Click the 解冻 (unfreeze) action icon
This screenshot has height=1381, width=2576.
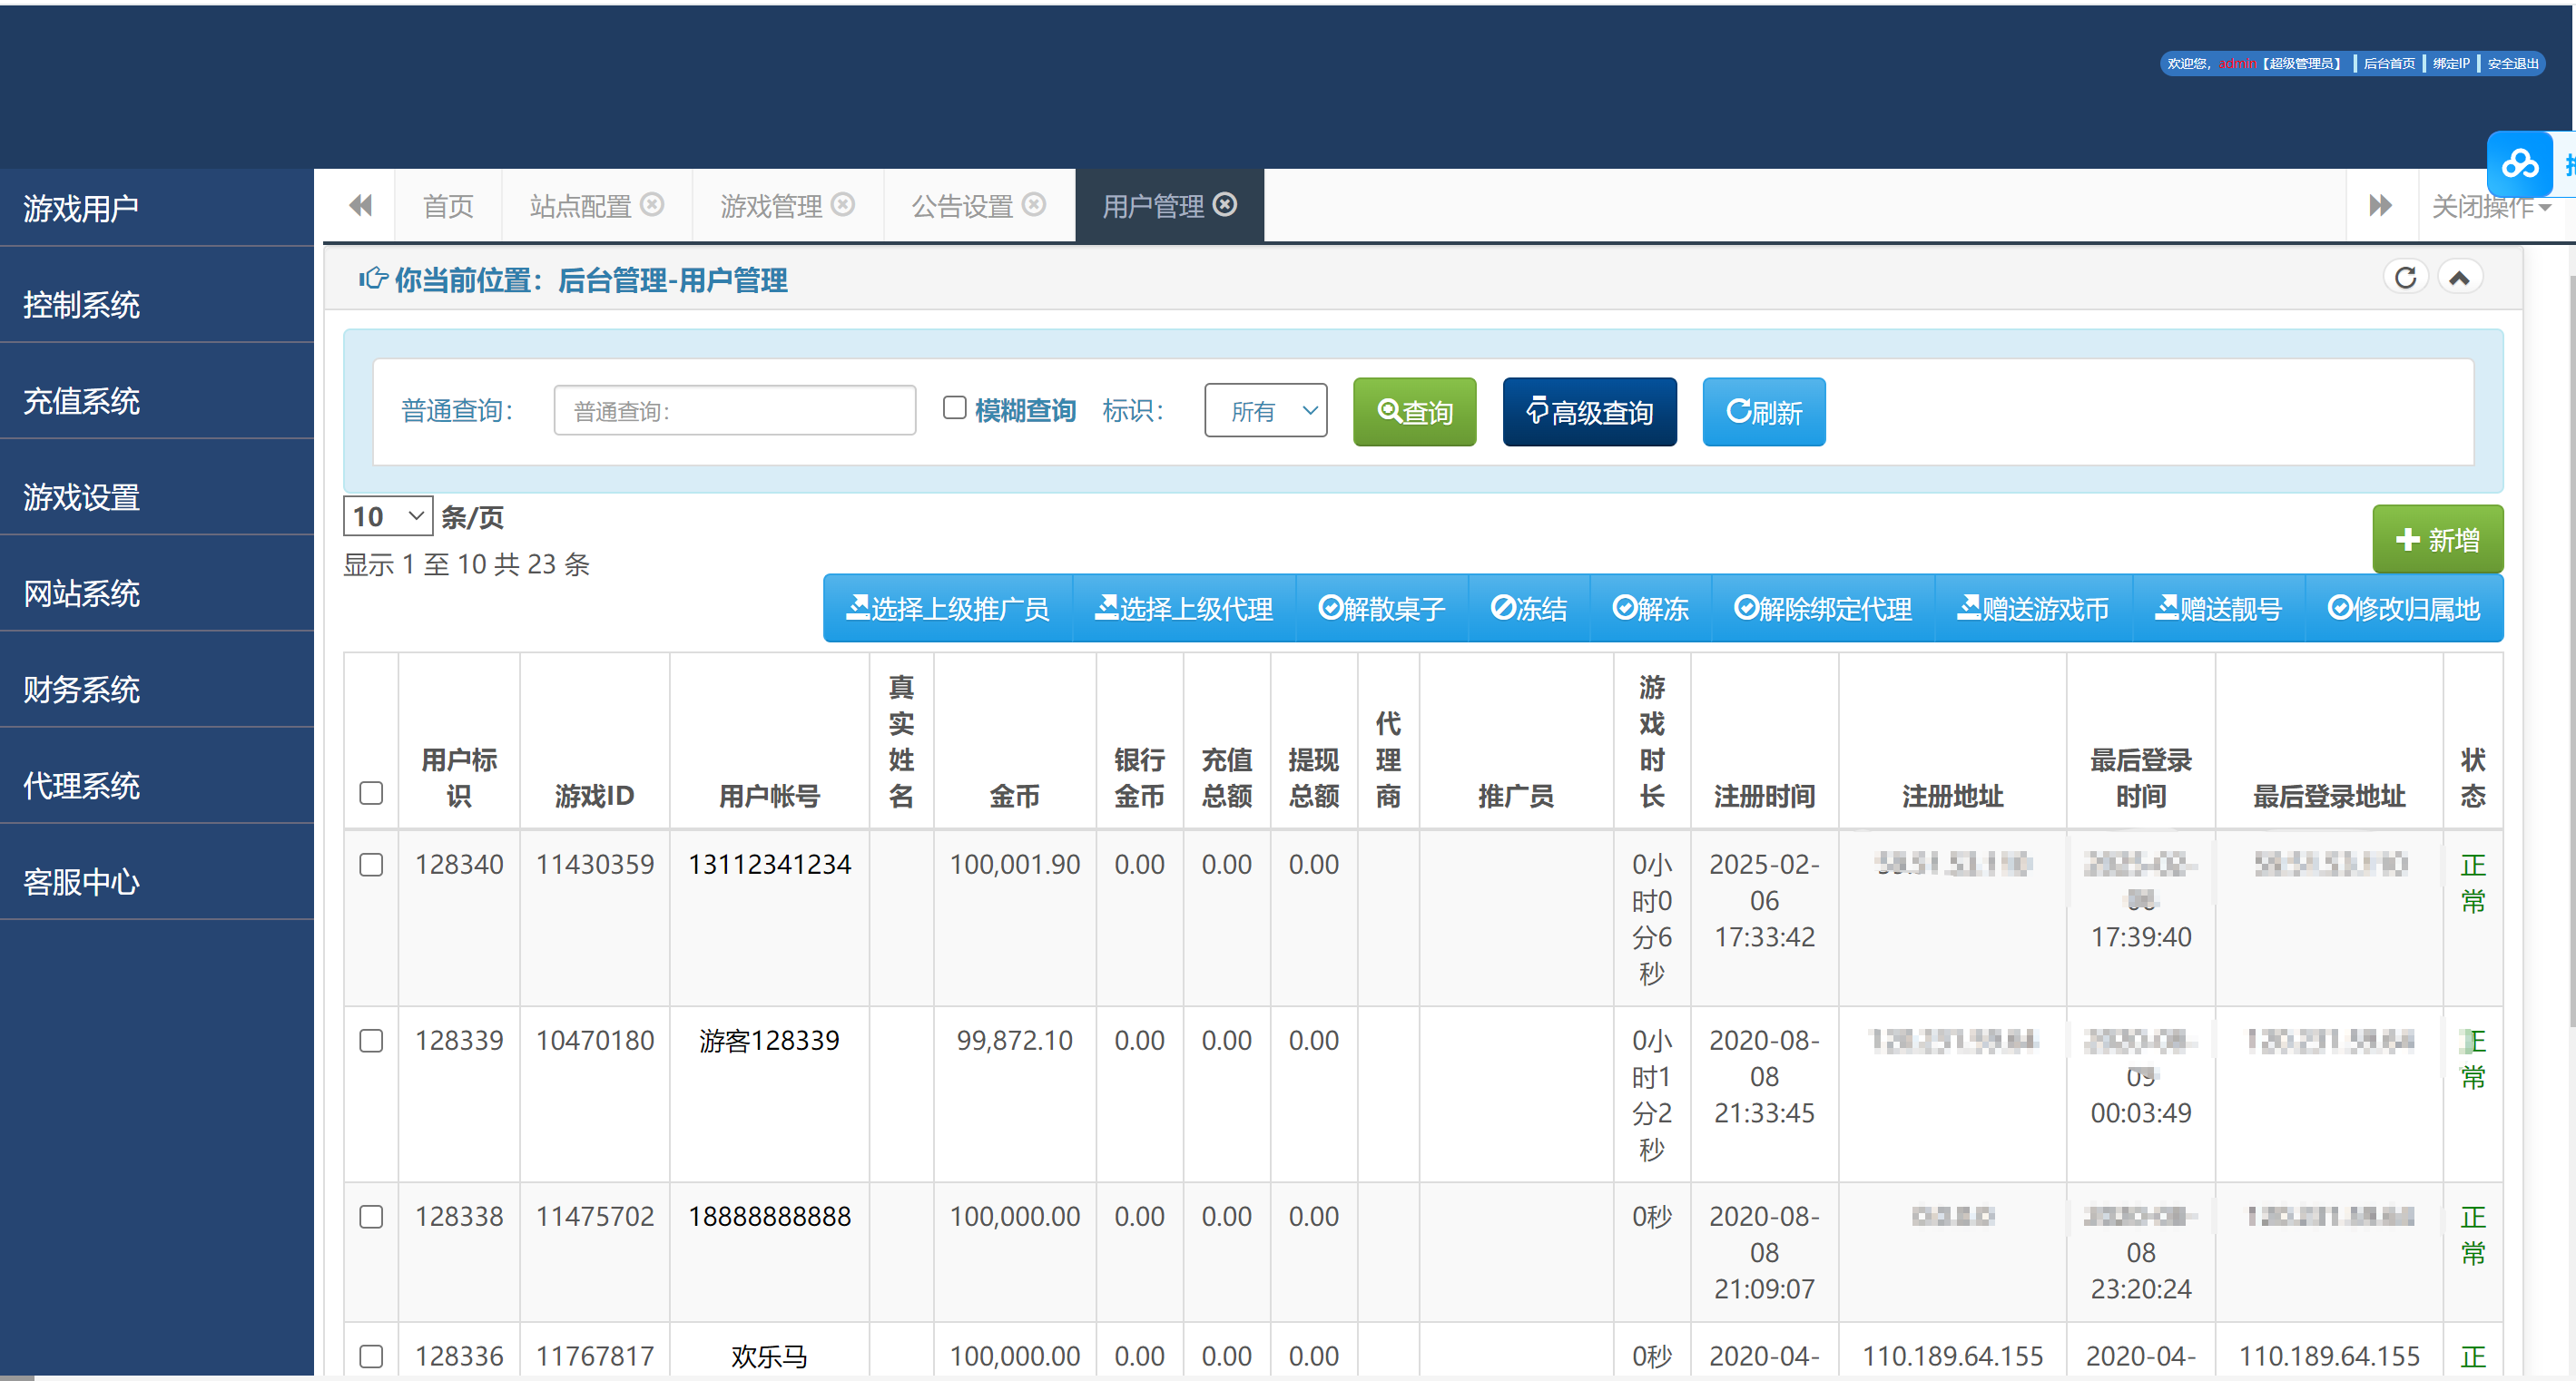tap(1650, 608)
